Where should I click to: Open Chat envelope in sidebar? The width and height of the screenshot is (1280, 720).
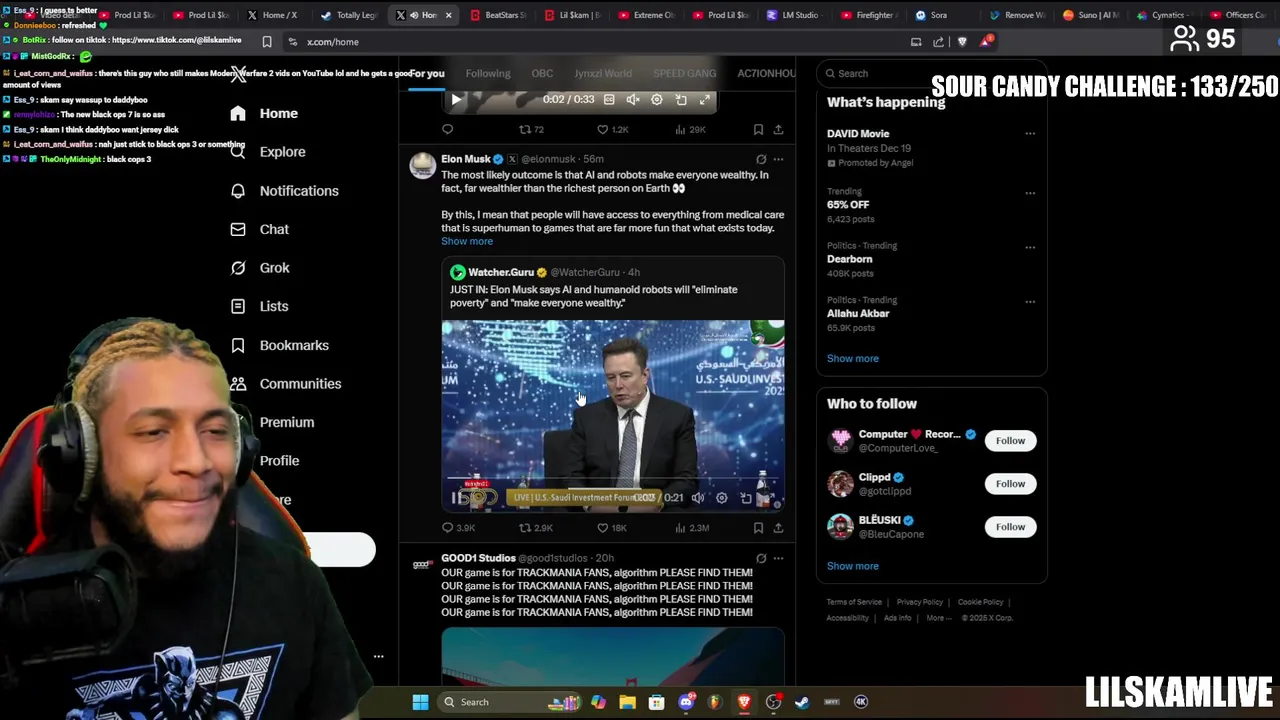(x=259, y=229)
